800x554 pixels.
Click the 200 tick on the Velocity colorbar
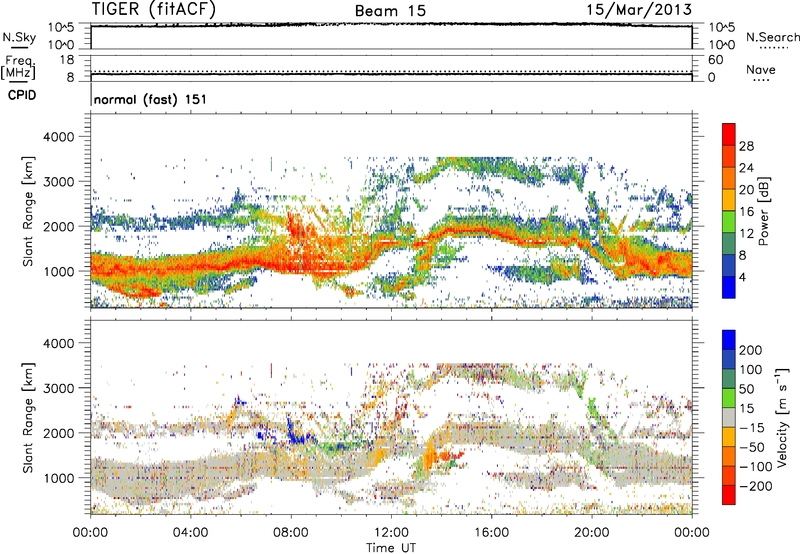point(751,350)
